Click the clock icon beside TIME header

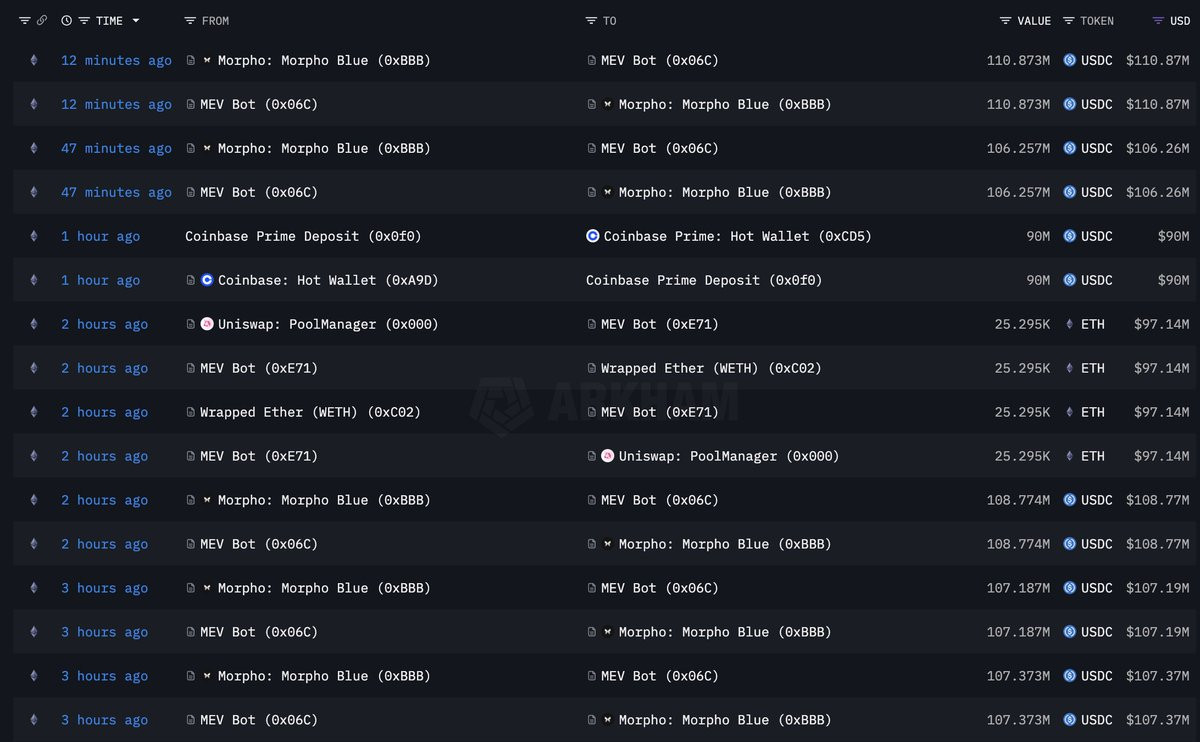point(66,20)
